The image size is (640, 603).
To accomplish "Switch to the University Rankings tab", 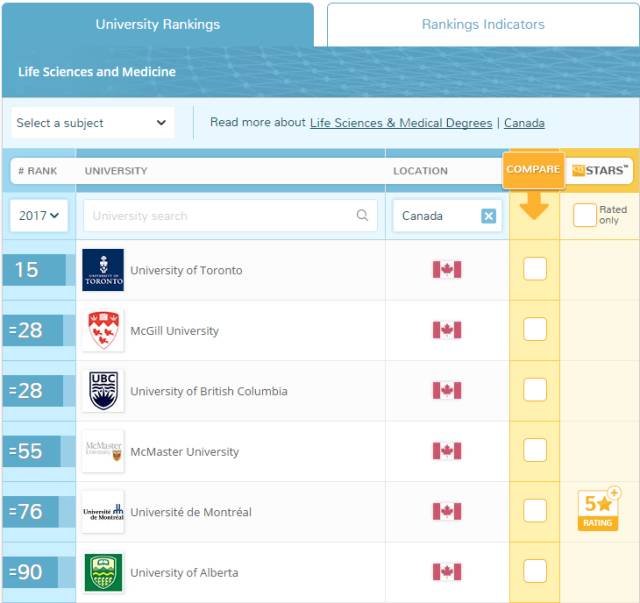I will click(x=158, y=24).
